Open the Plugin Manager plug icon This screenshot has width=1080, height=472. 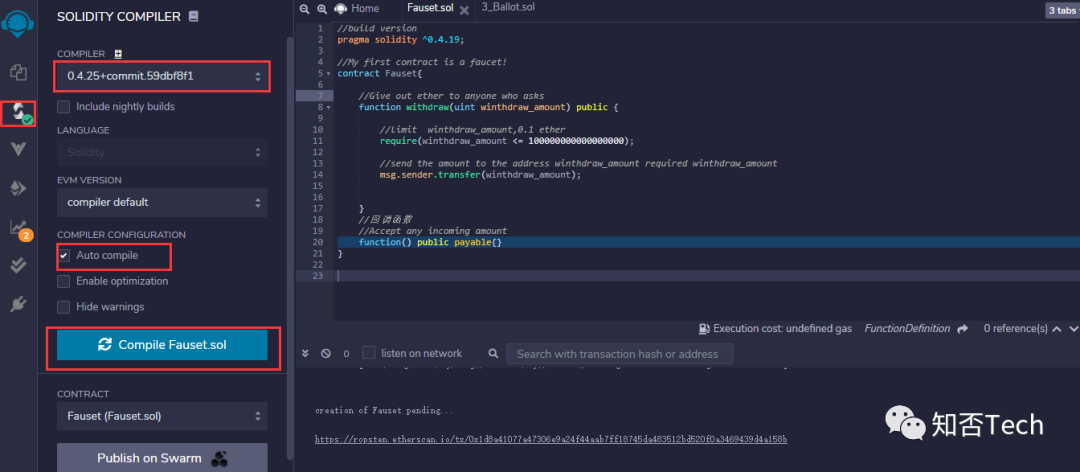[x=17, y=303]
